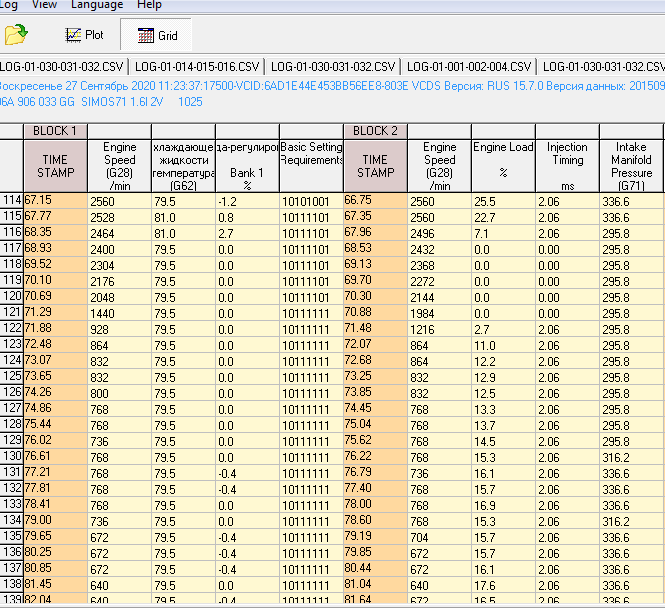
Task: Click engine load value 16.9
Action: tap(503, 505)
